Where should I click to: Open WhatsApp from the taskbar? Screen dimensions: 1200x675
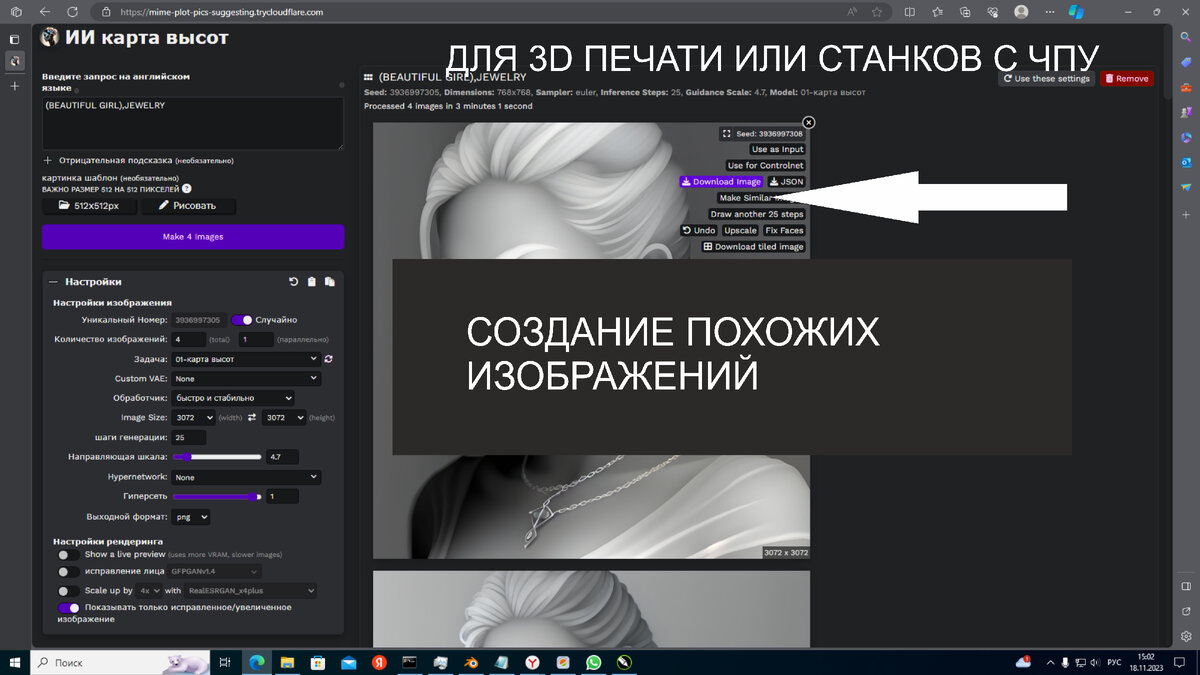click(x=593, y=662)
